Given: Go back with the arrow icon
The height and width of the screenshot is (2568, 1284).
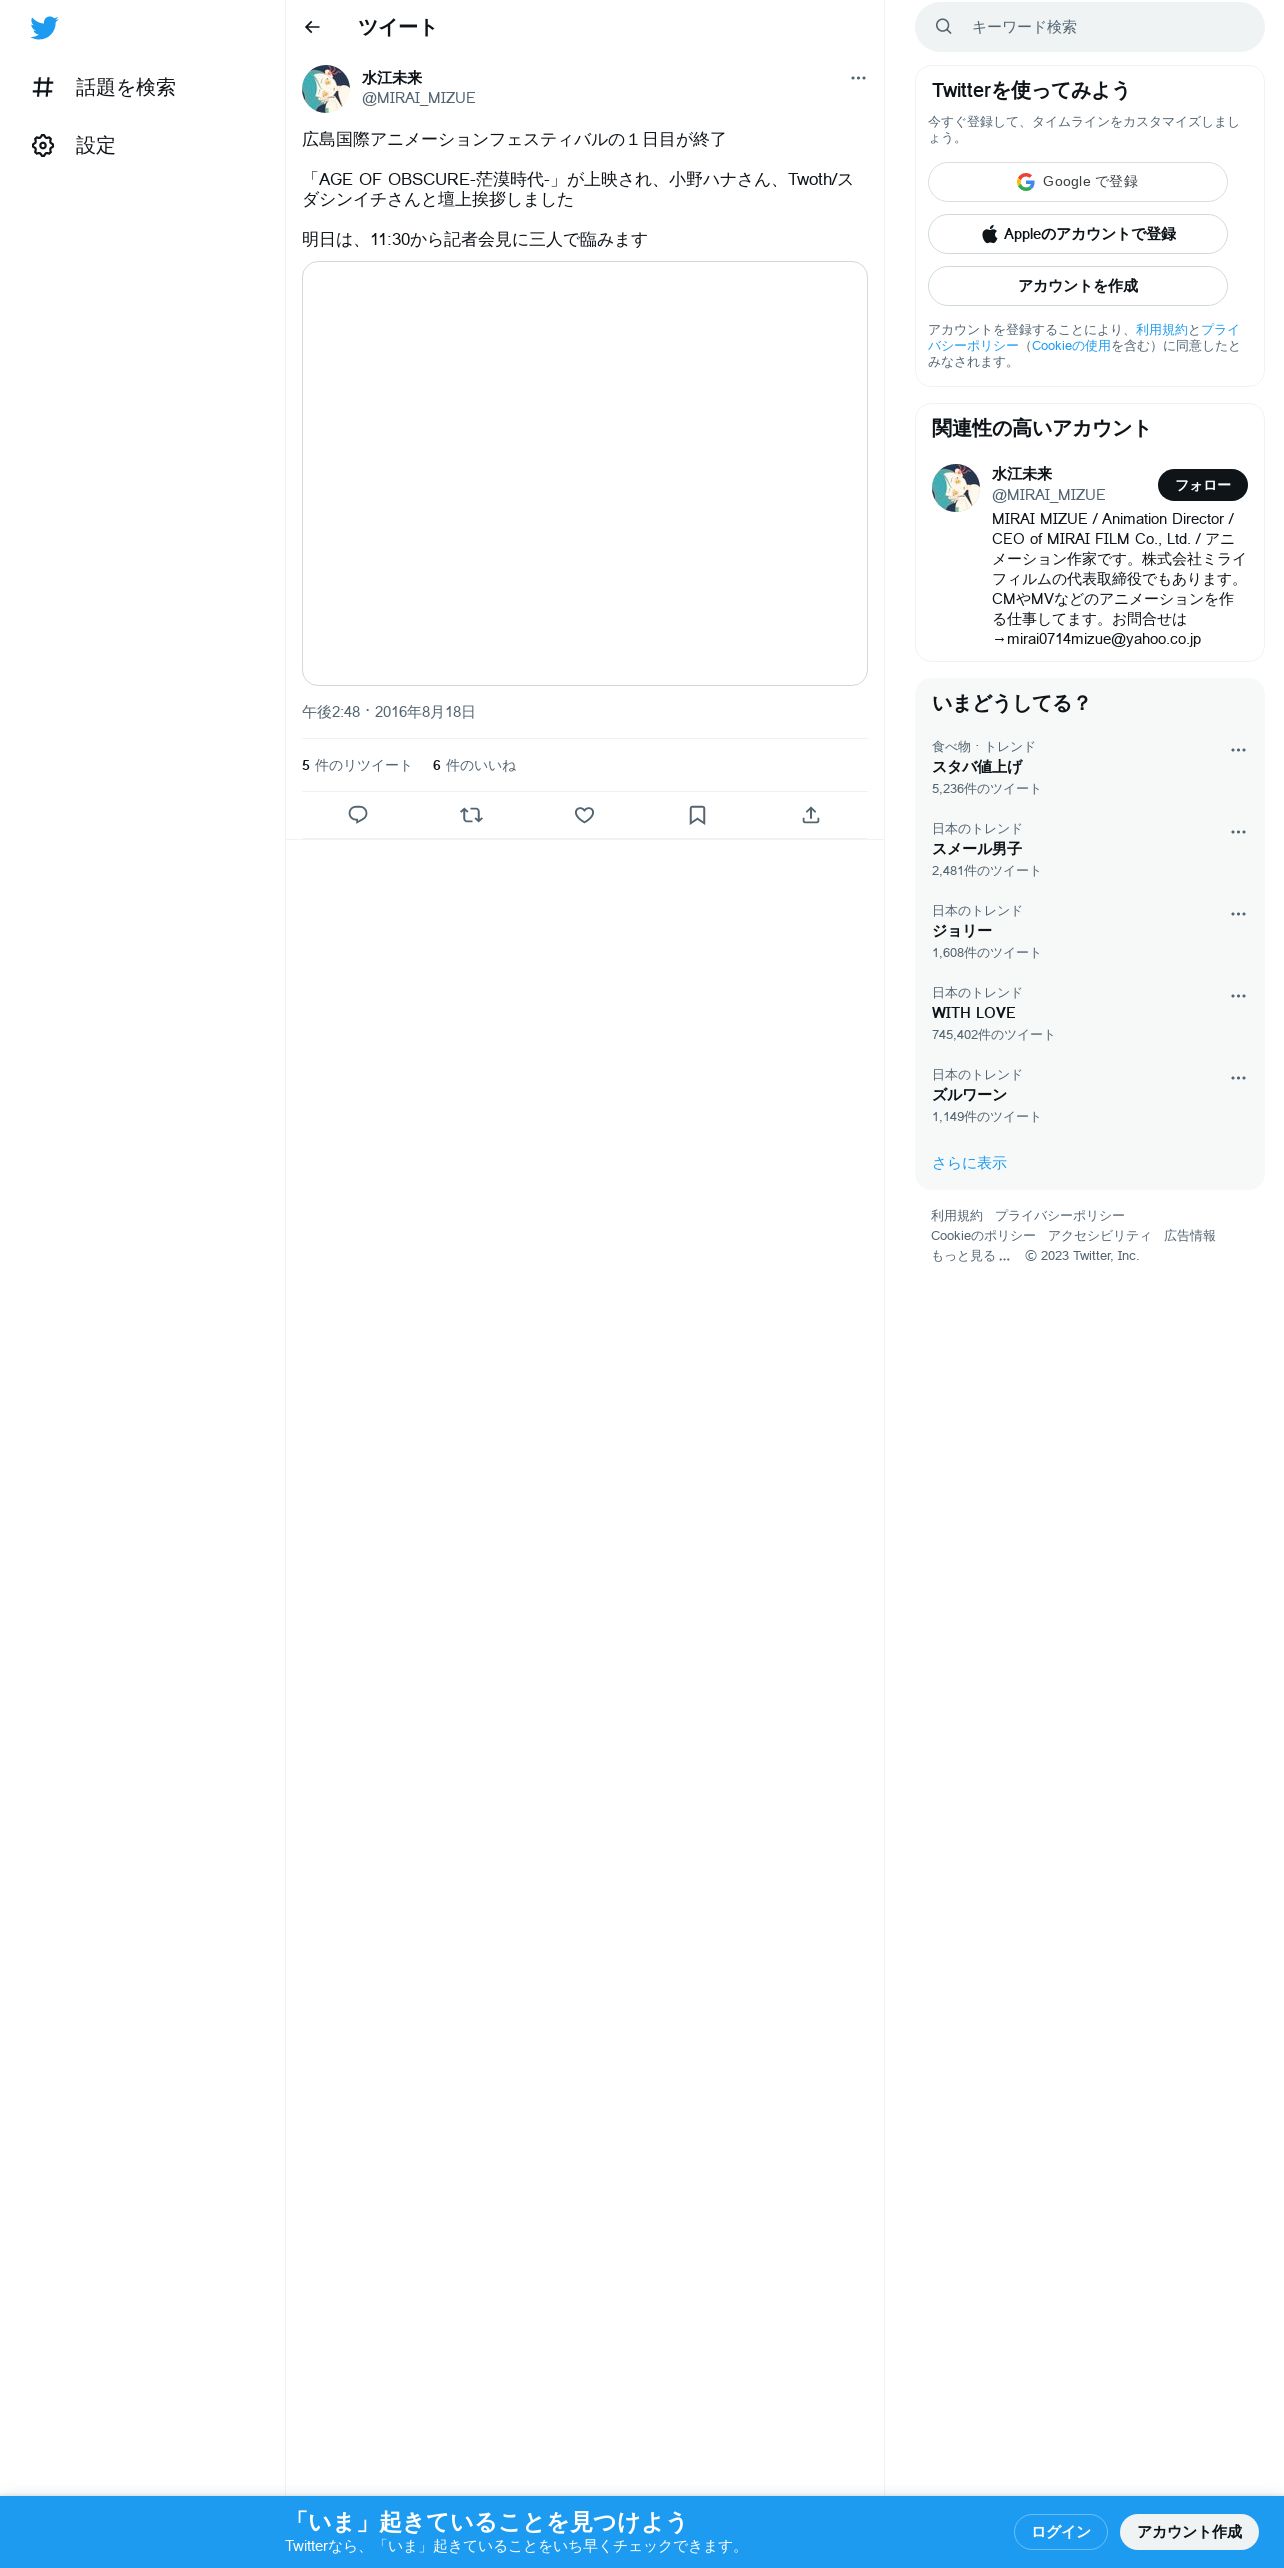Looking at the screenshot, I should pos(312,27).
